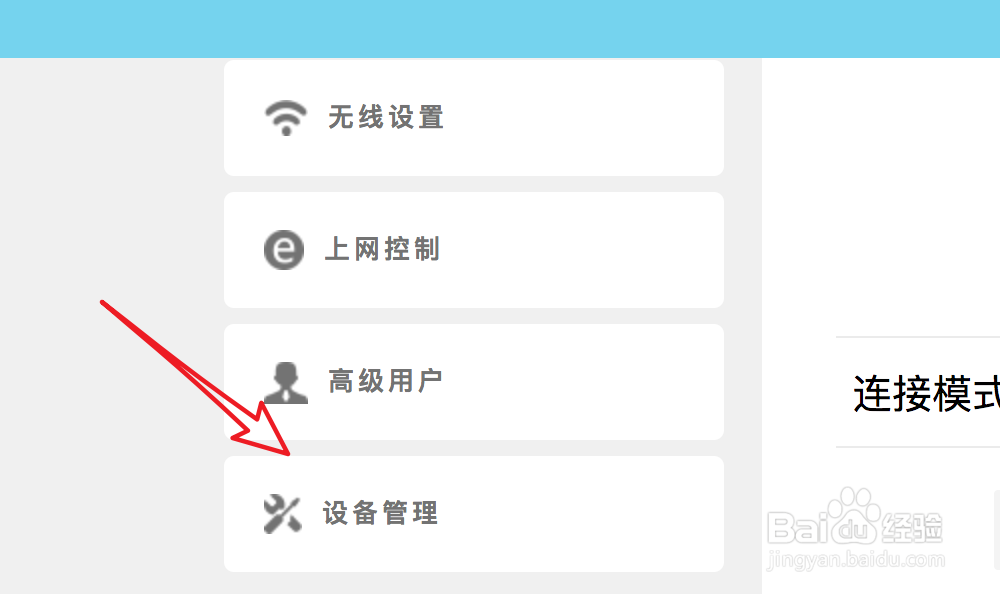Click the Wi-Fi signal icon
This screenshot has height=594, width=1000.
[286, 118]
